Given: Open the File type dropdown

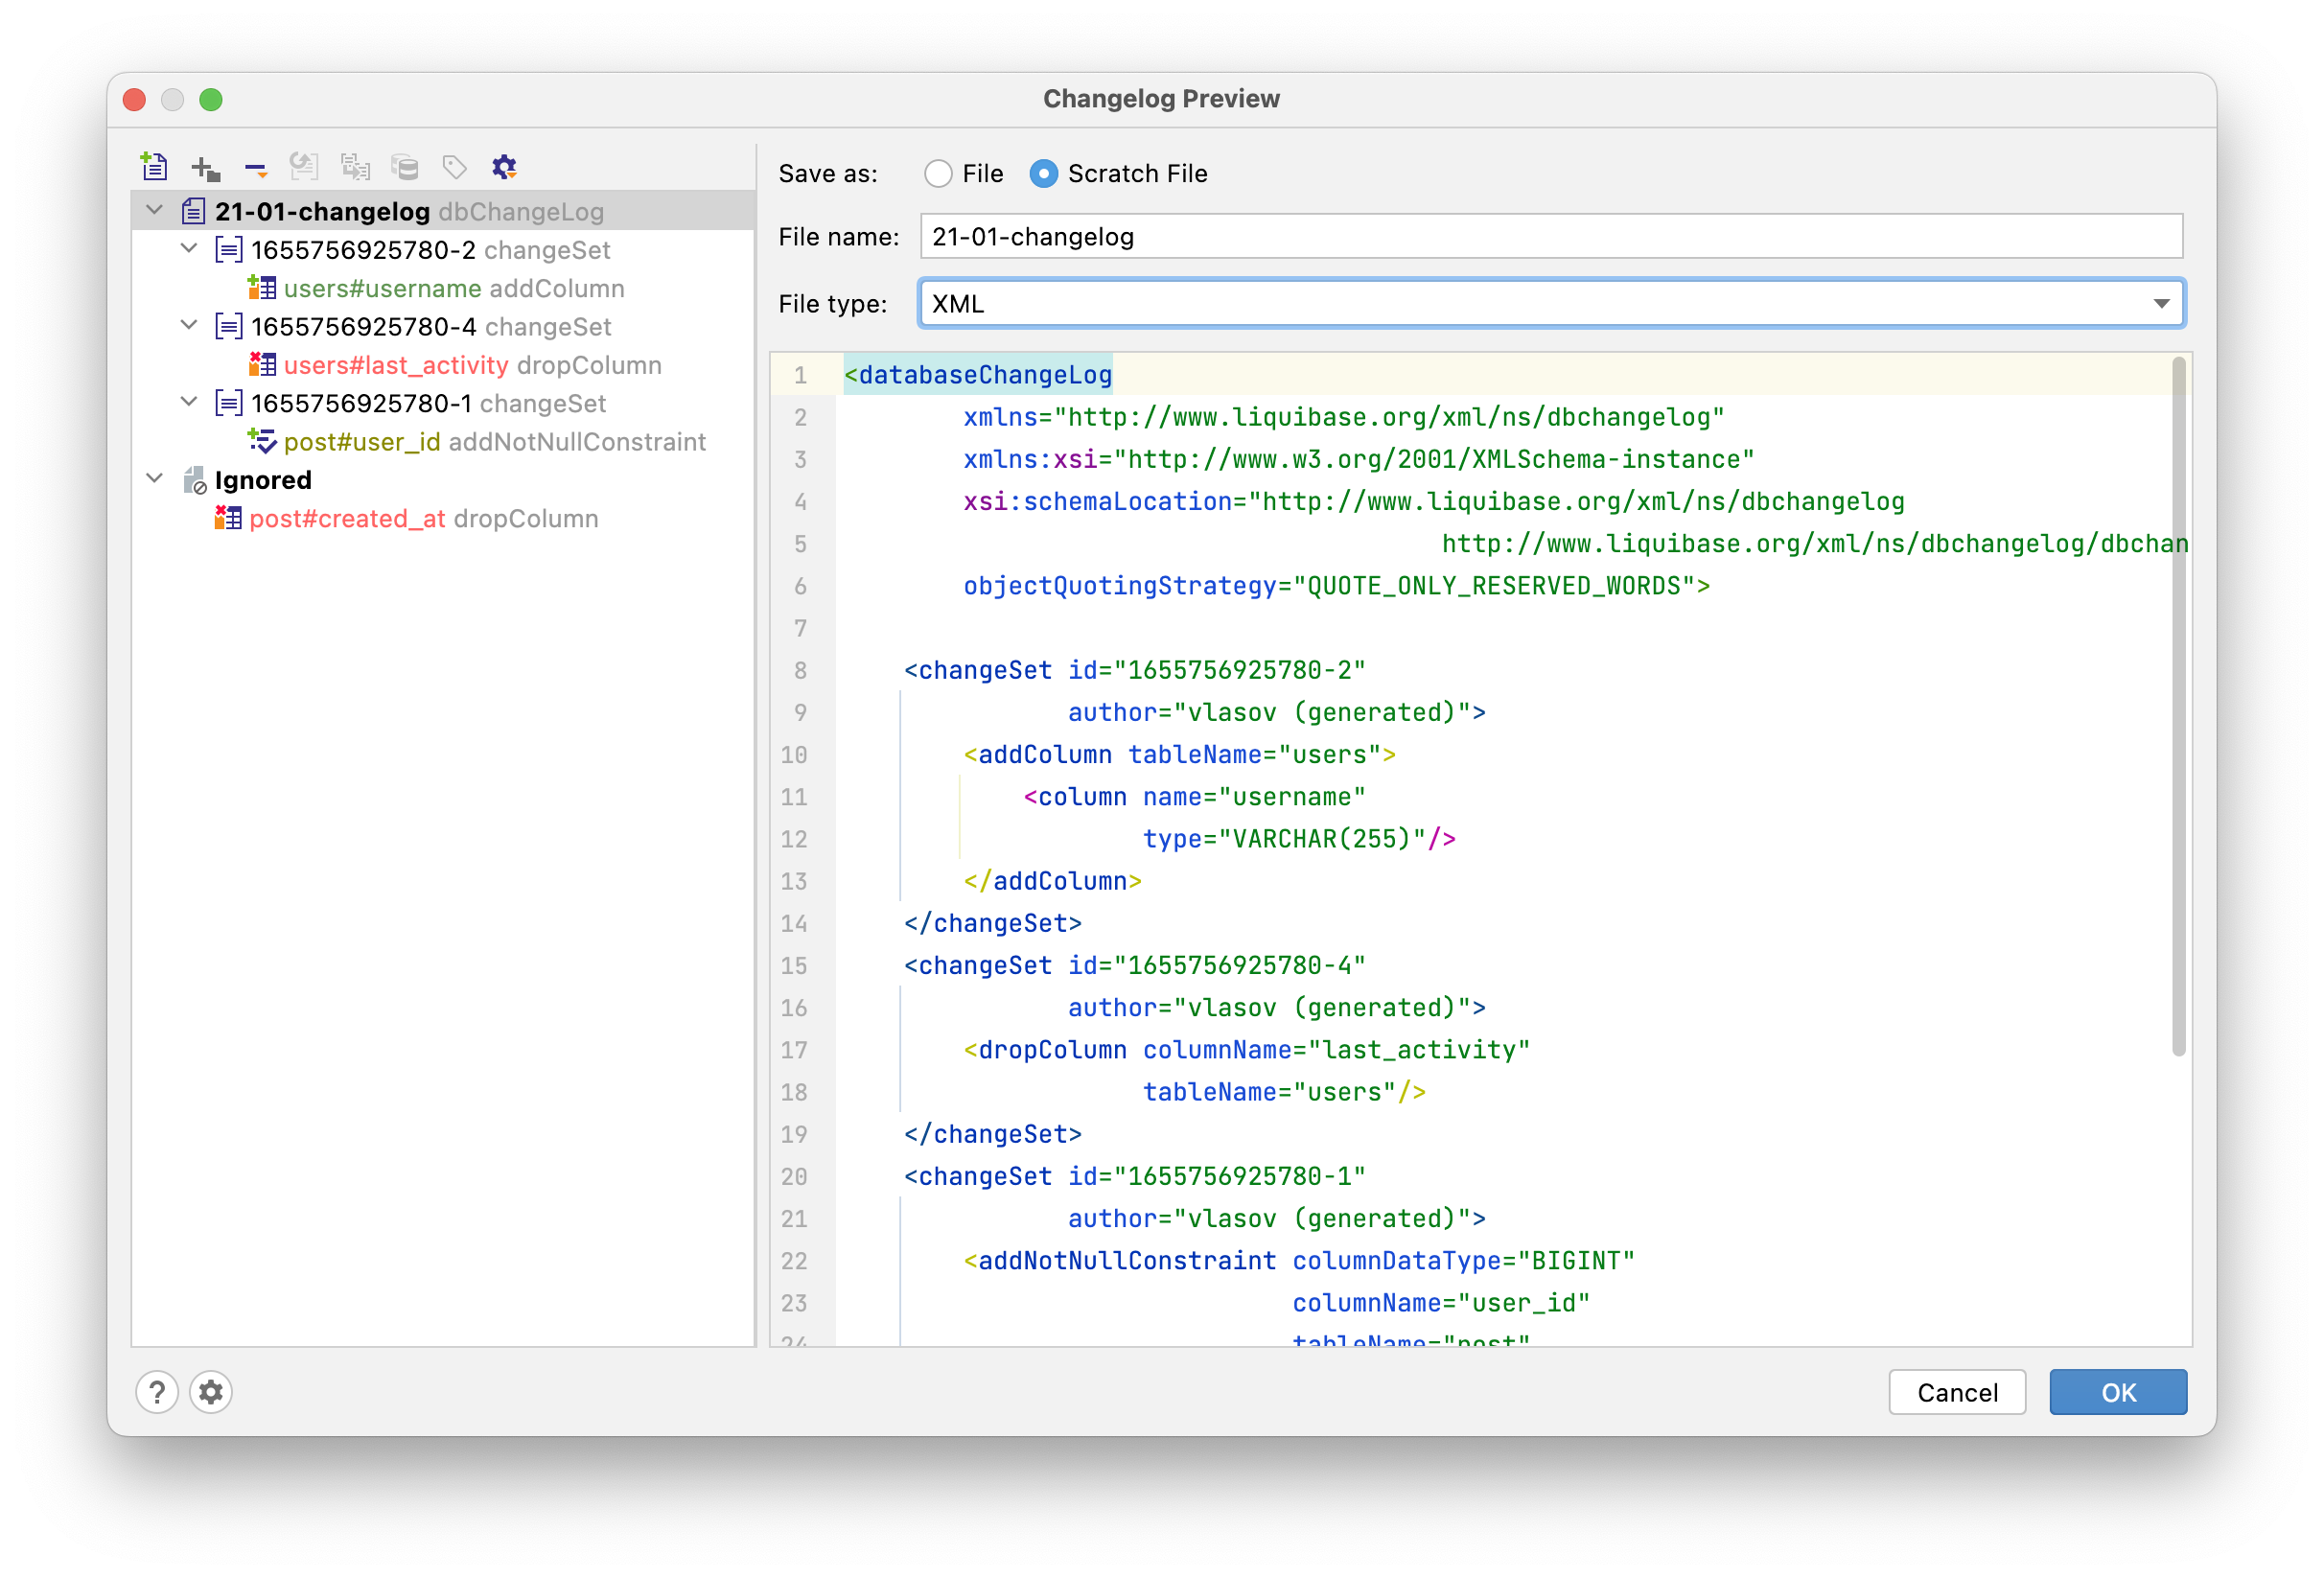Looking at the screenshot, I should point(2162,303).
